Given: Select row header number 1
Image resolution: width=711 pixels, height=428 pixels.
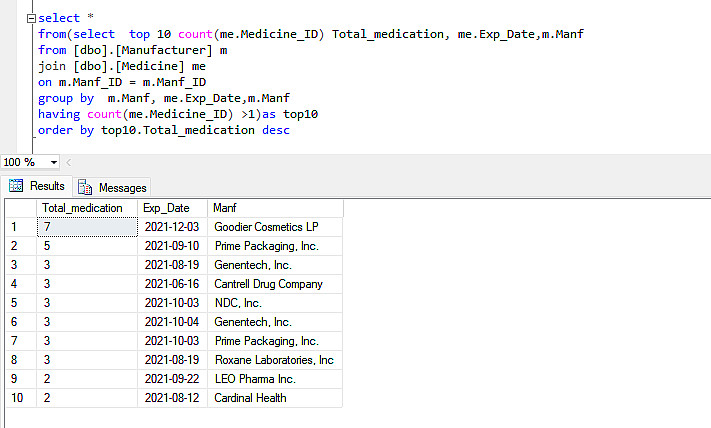Looking at the screenshot, I should click(21, 227).
